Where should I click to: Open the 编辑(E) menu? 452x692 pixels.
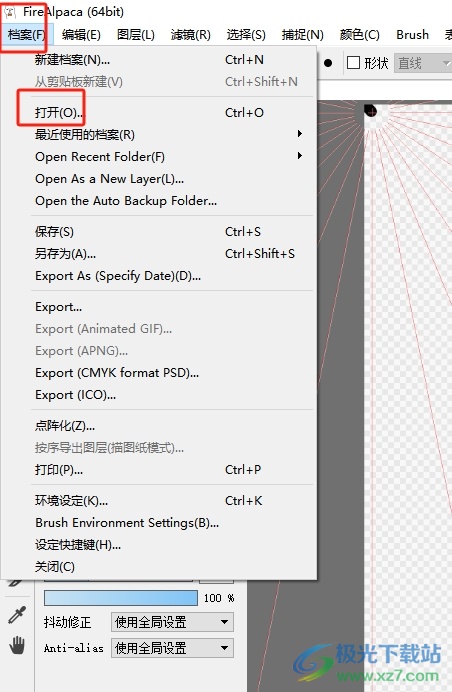point(81,34)
